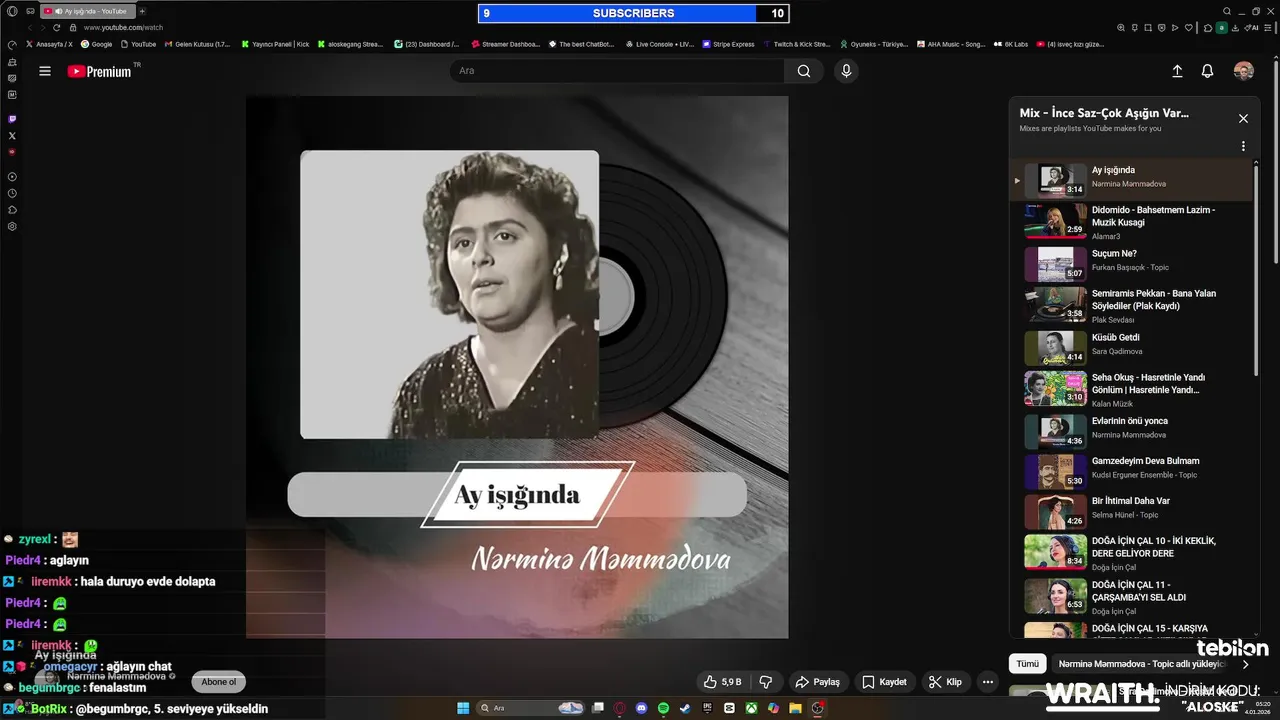Play Suçum Ne? in the Mix list
Image resolution: width=1280 pixels, height=720 pixels.
tap(1132, 264)
